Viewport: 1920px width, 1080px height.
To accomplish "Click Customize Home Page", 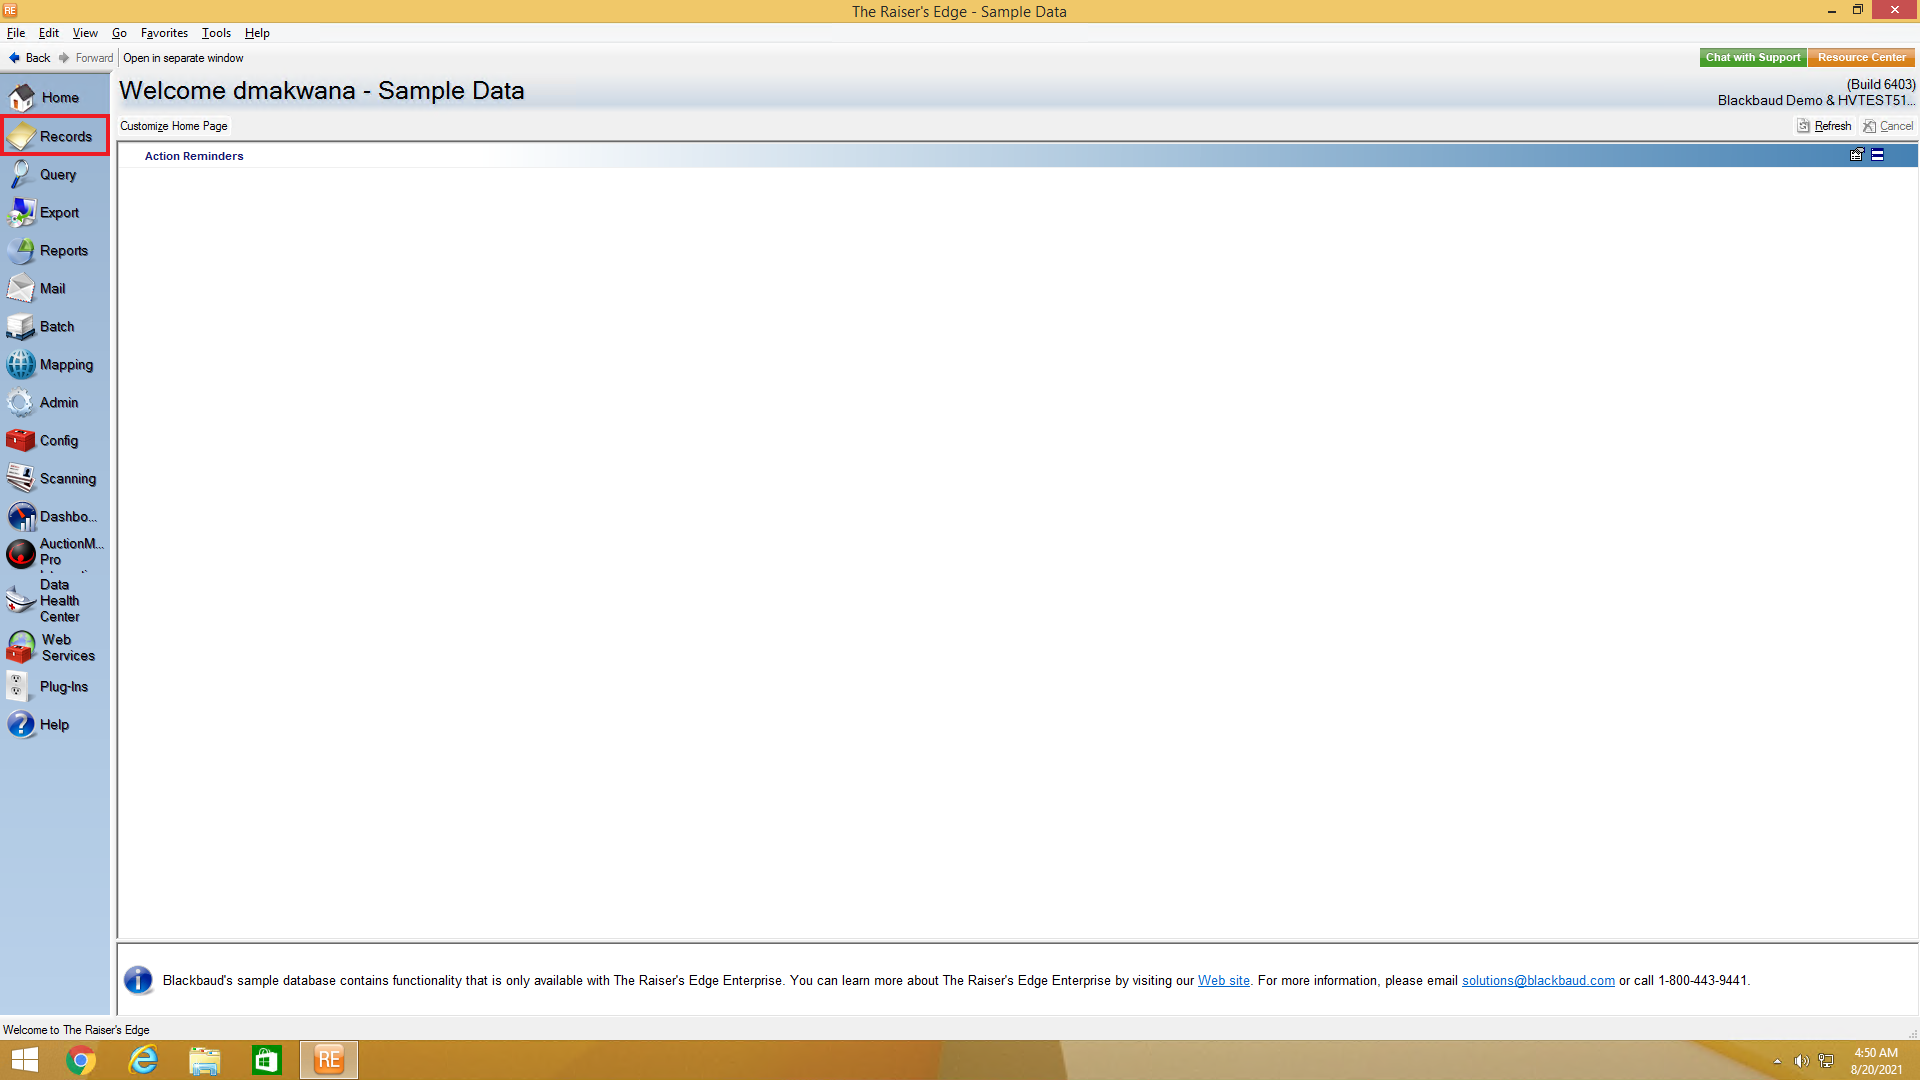I will click(174, 126).
